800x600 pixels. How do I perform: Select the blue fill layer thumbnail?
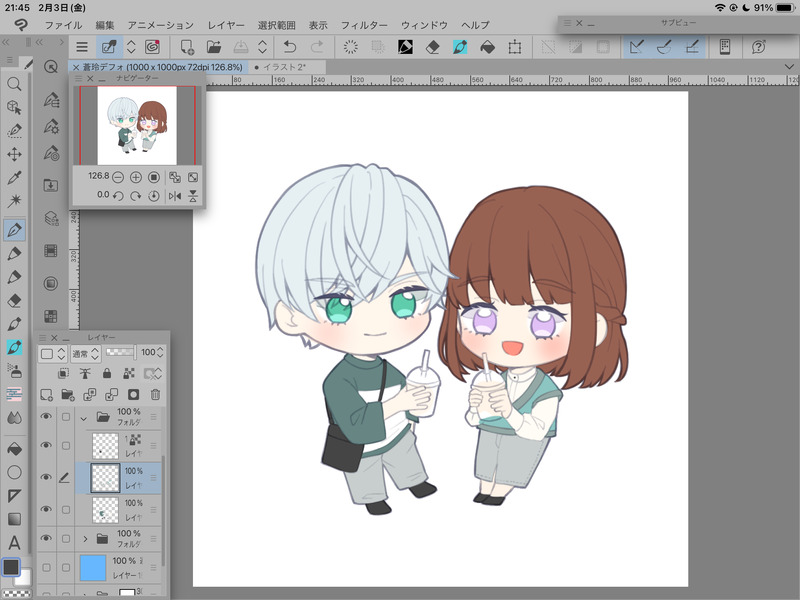93,567
